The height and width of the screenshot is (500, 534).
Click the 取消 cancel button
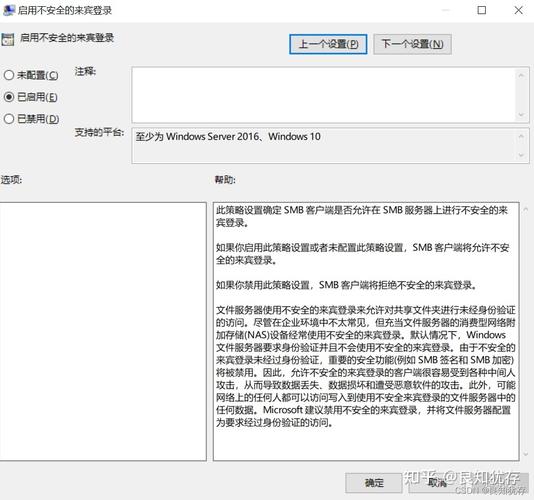click(437, 483)
